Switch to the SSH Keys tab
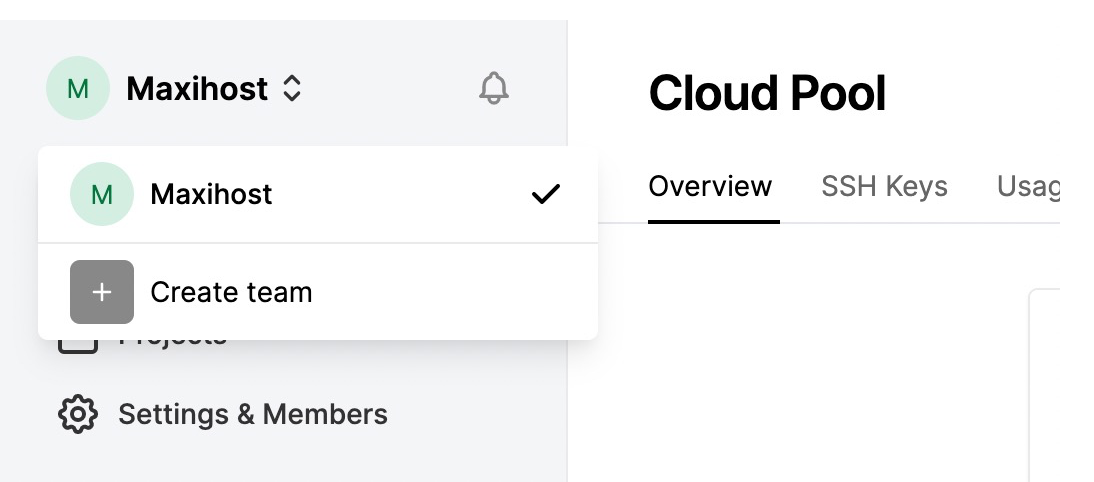1094x482 pixels. click(884, 186)
